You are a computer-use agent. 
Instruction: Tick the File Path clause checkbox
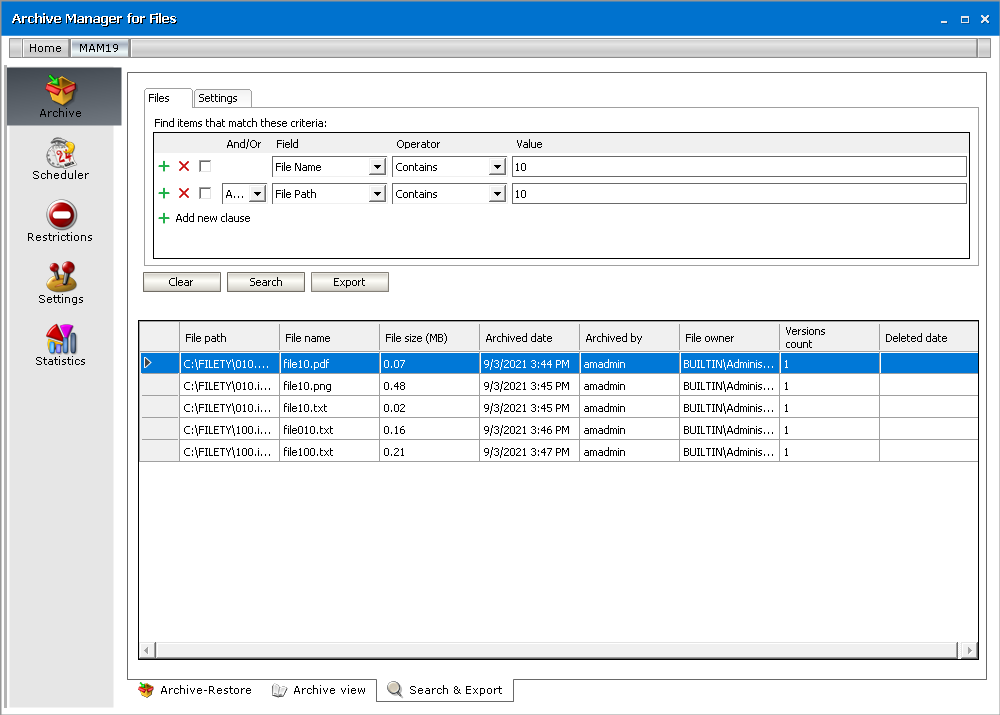tap(205, 194)
